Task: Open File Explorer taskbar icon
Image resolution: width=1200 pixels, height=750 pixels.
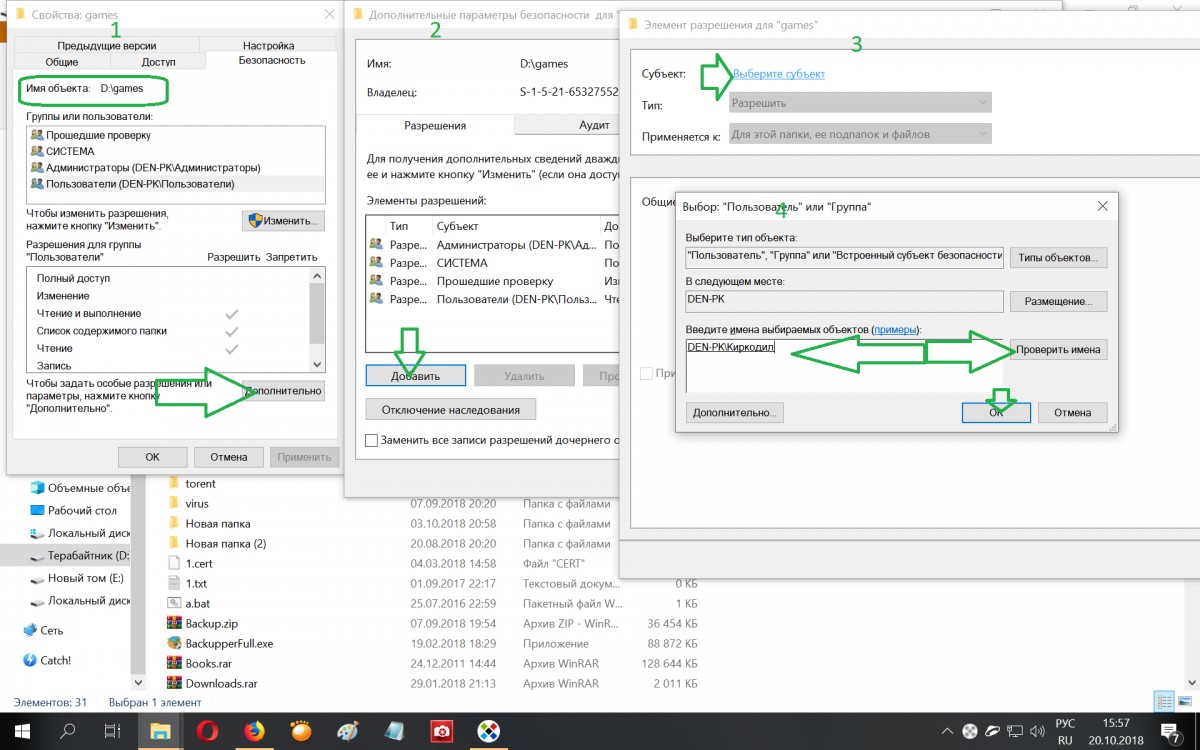Action: tap(161, 731)
